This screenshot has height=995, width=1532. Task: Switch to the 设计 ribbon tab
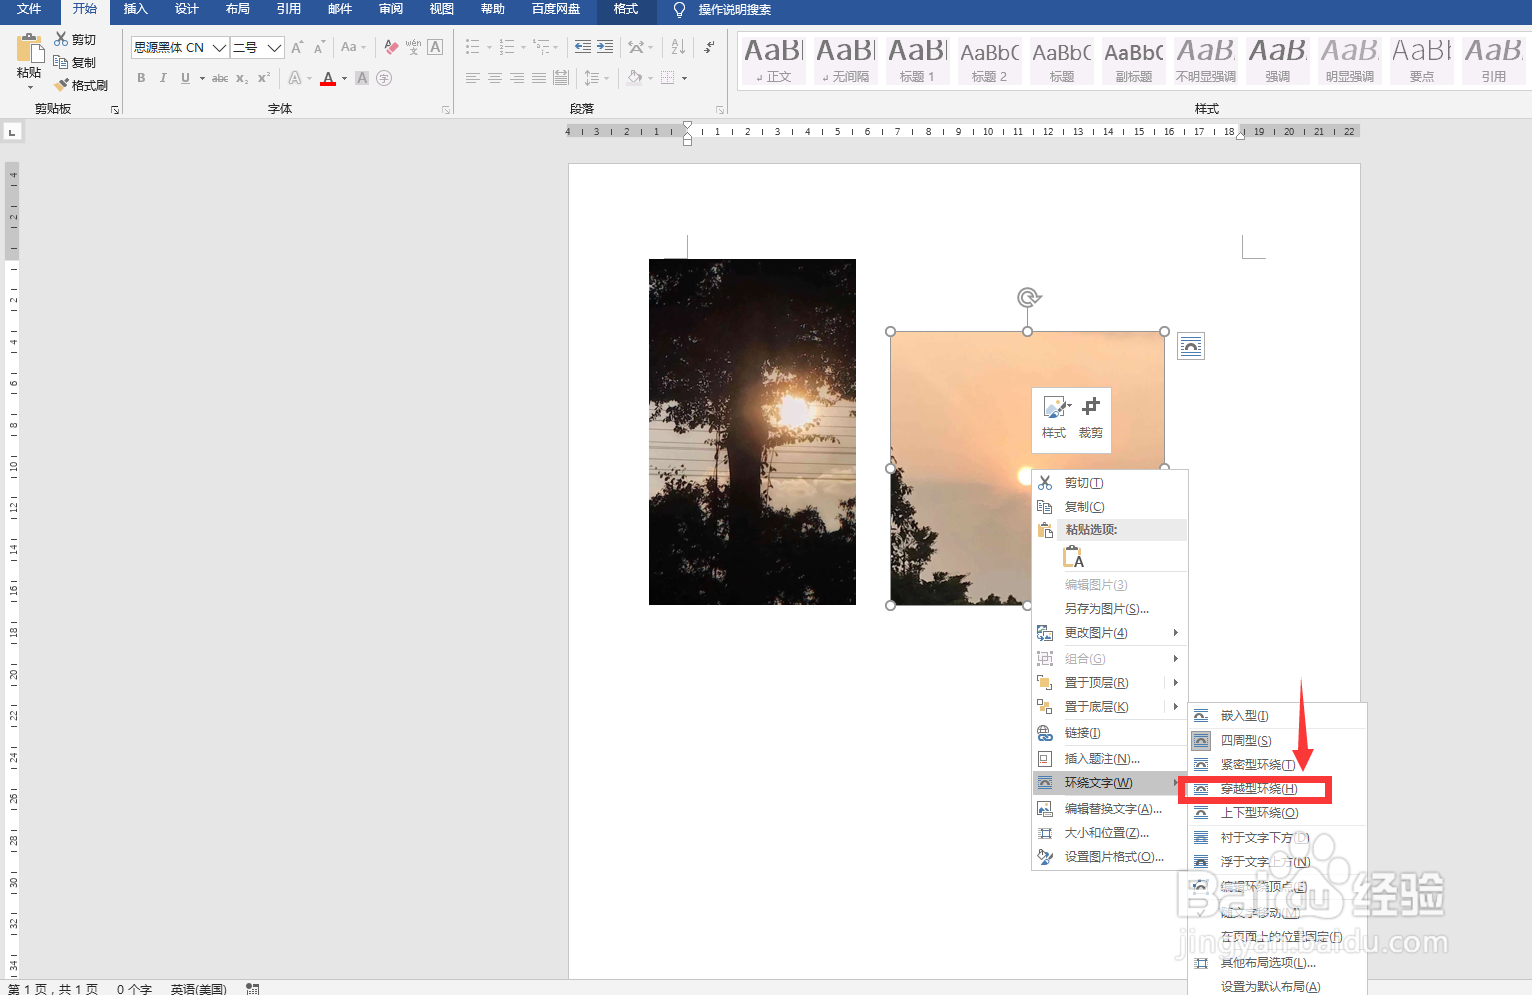click(187, 9)
